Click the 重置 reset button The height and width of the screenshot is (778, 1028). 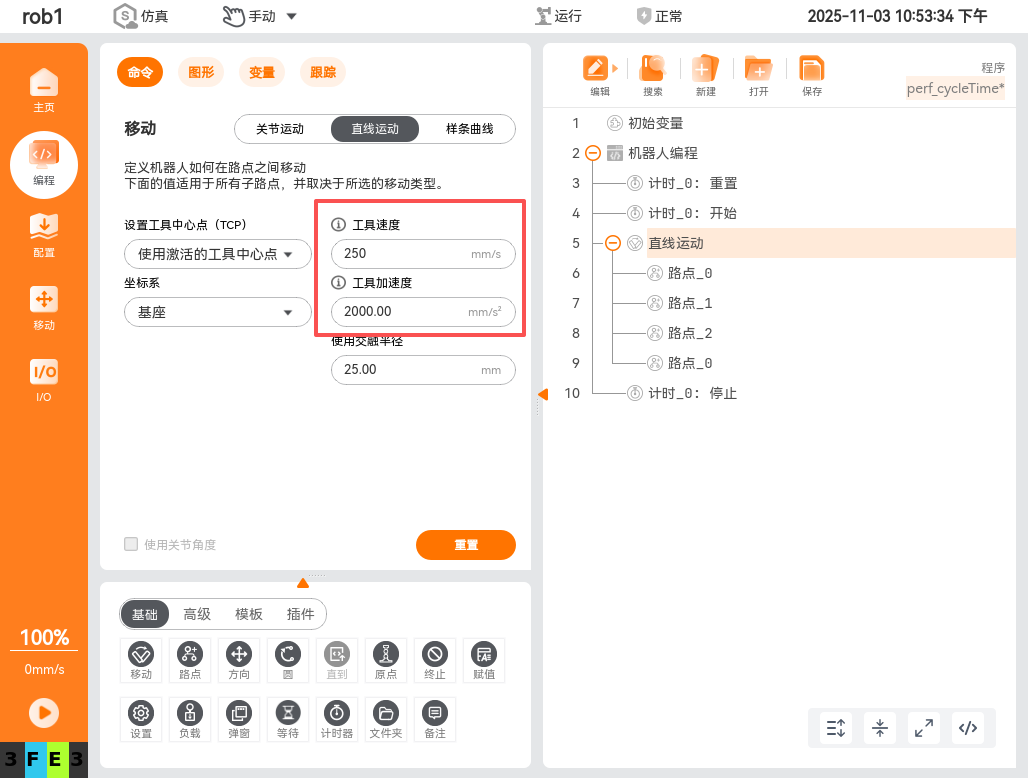[x=466, y=545]
